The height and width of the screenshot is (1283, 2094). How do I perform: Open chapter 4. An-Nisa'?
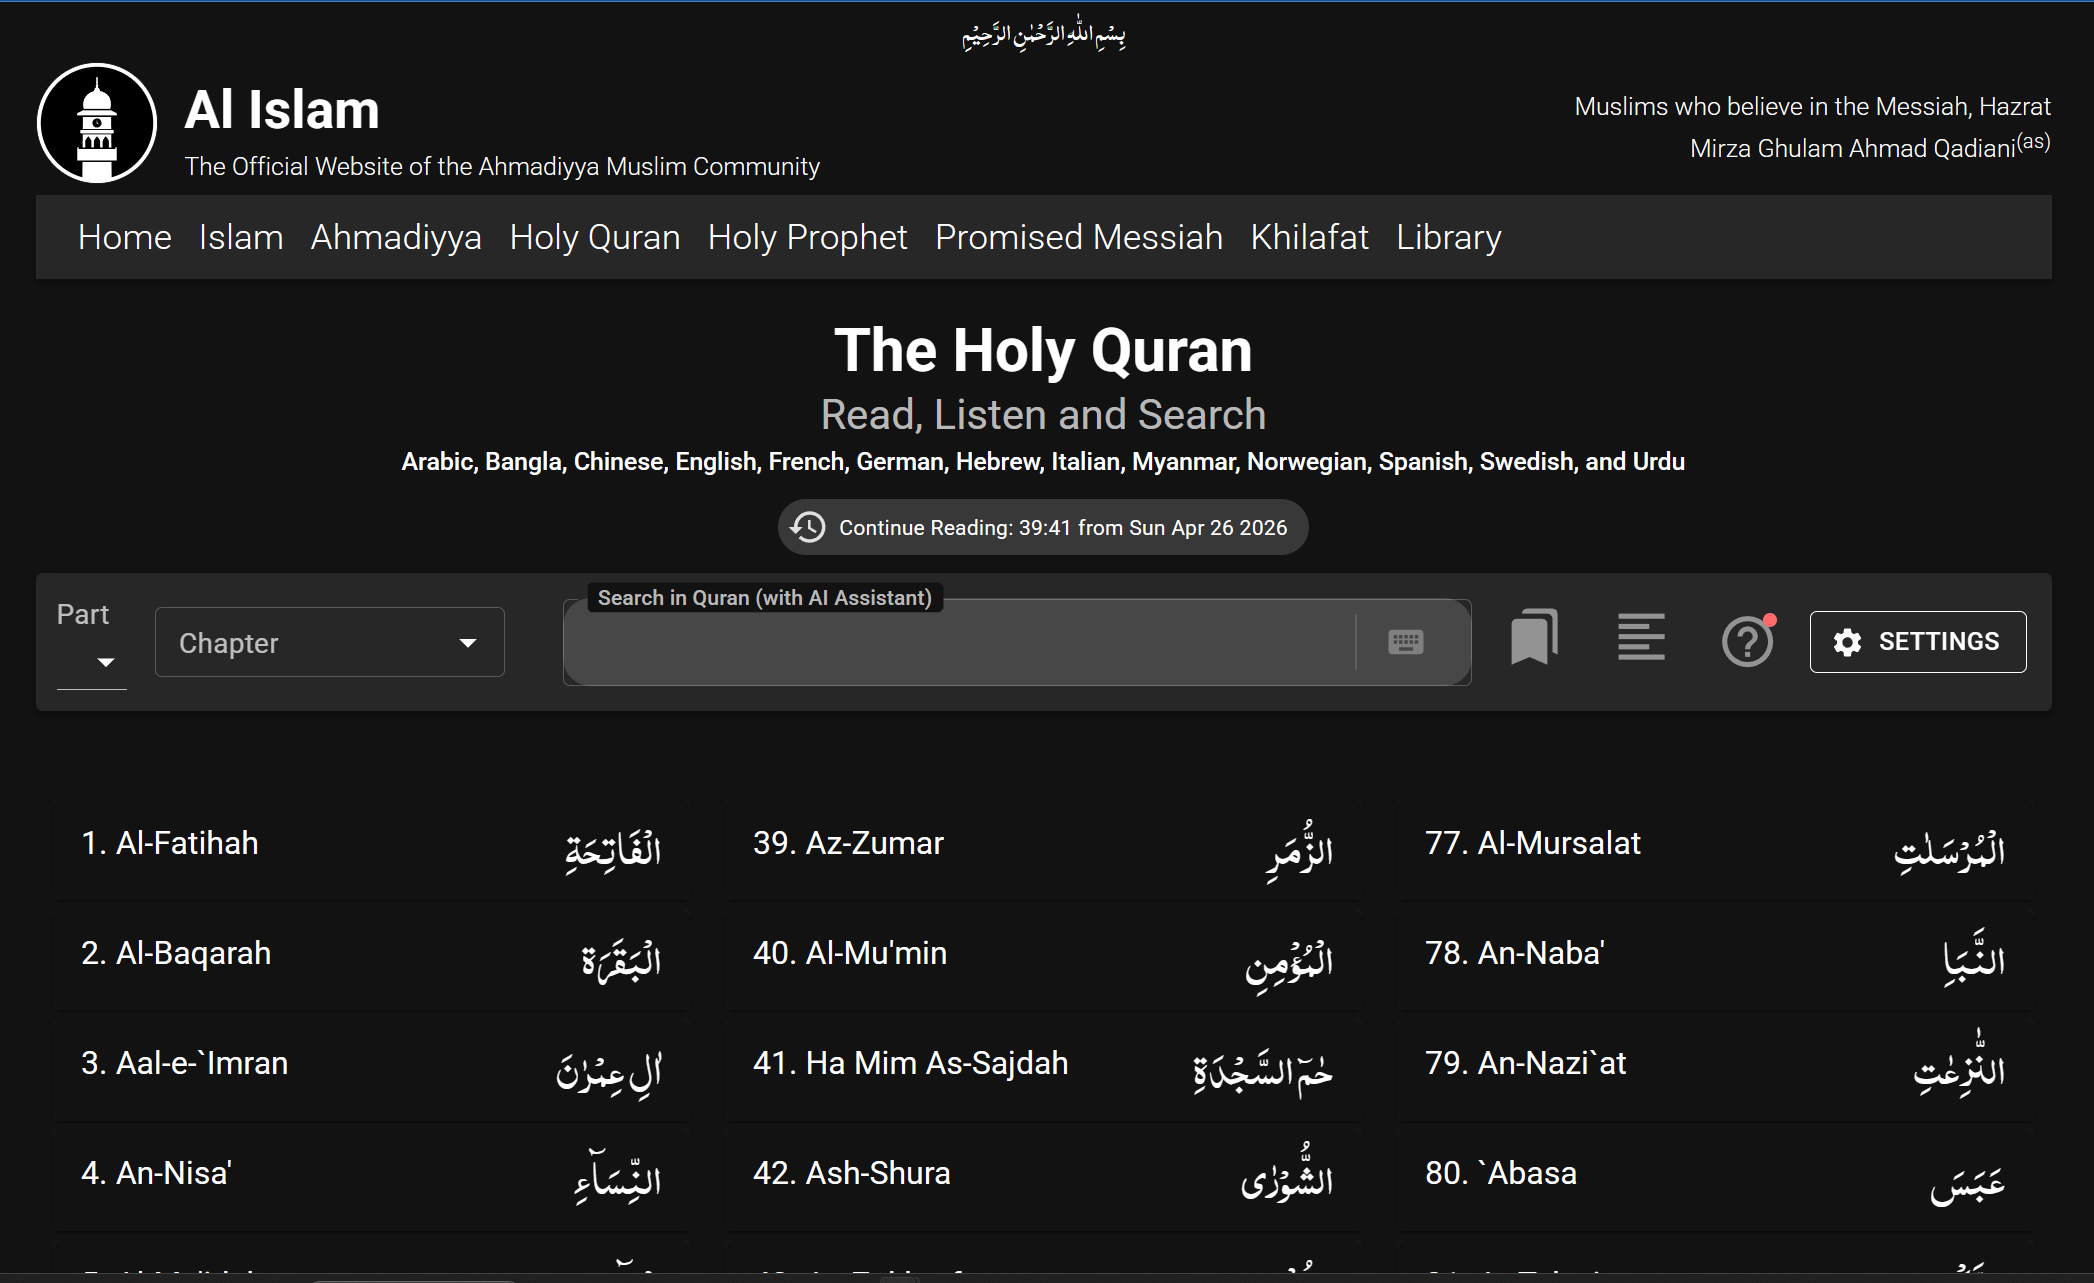click(x=371, y=1178)
